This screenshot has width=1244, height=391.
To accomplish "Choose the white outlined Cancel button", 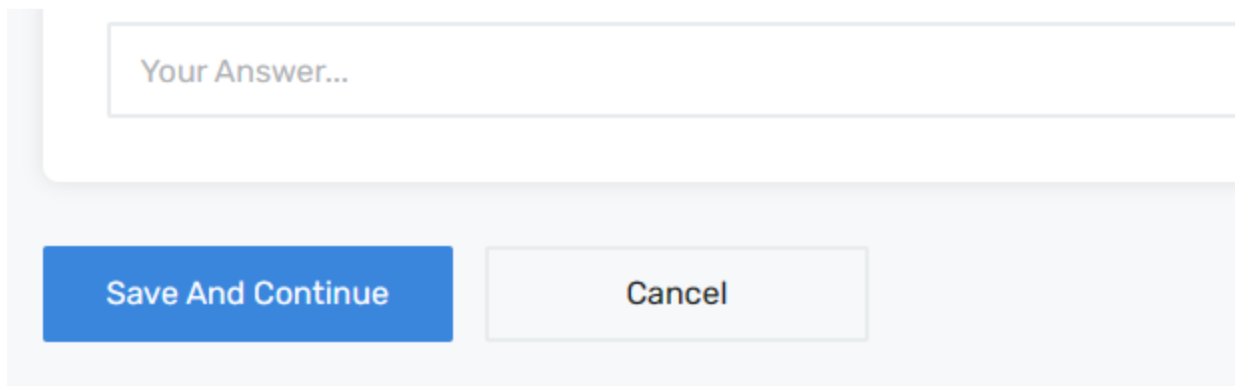I will coord(677,294).
